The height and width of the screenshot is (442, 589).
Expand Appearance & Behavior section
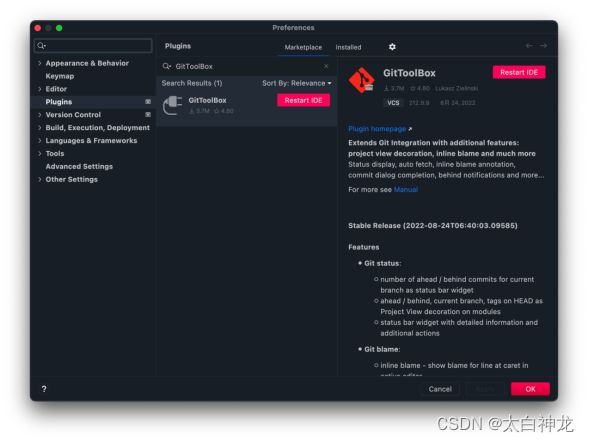coord(39,63)
